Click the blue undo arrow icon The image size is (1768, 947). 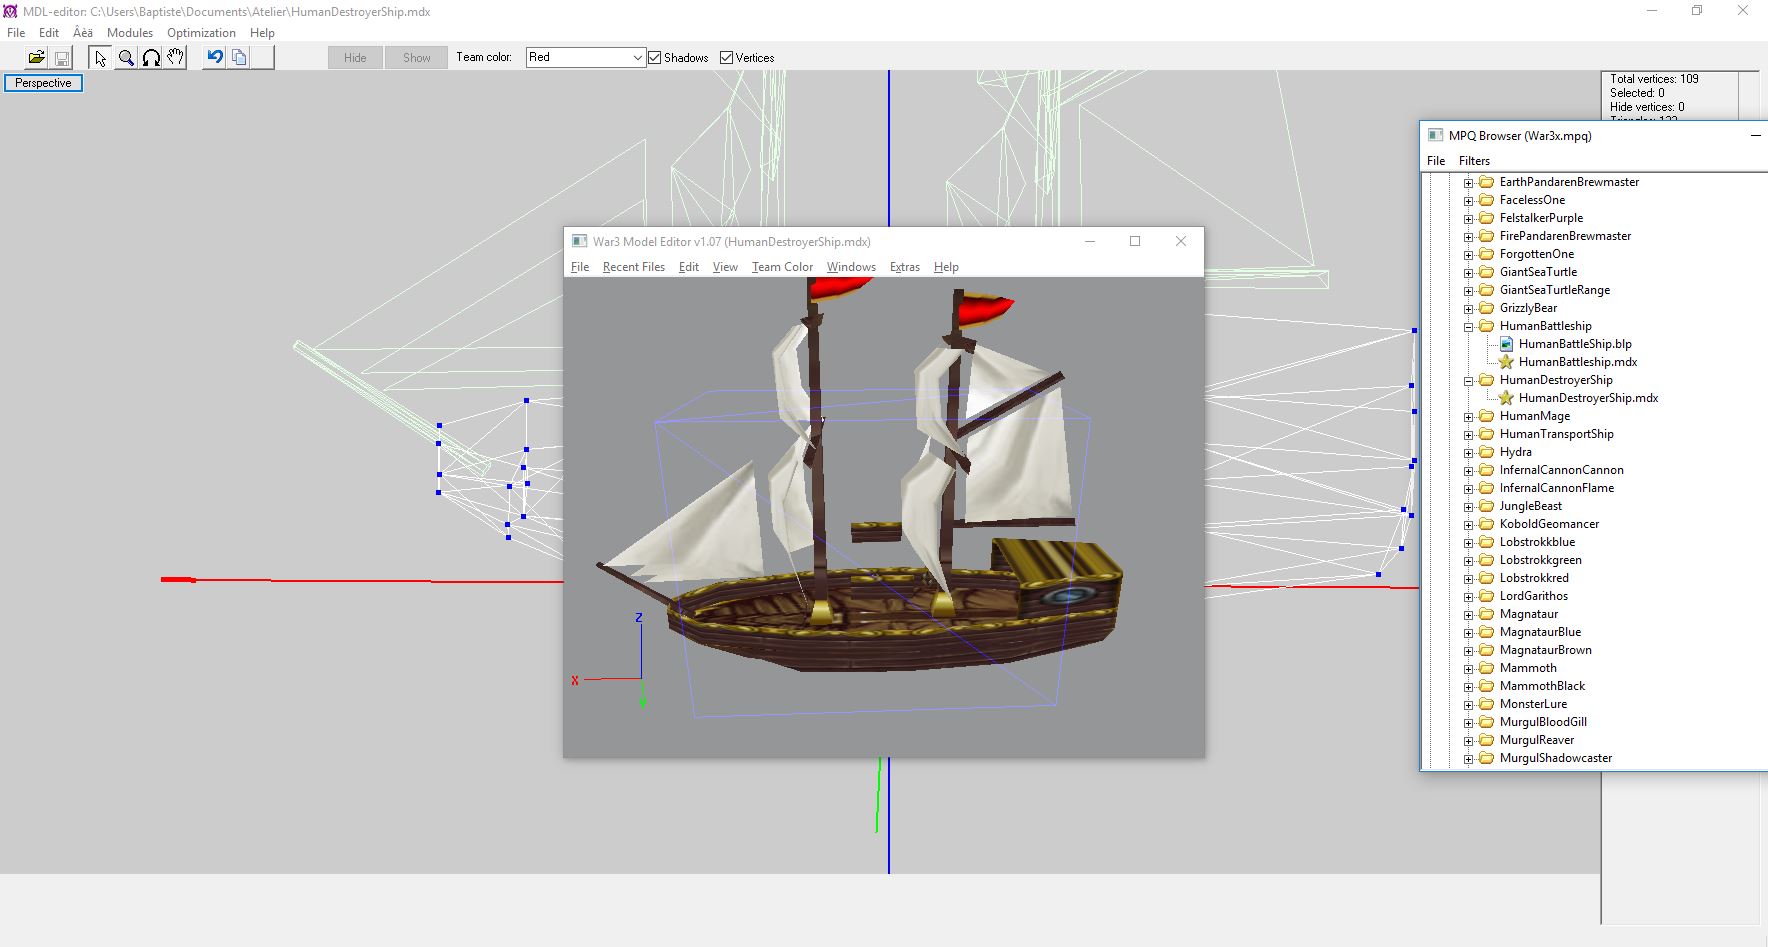214,58
